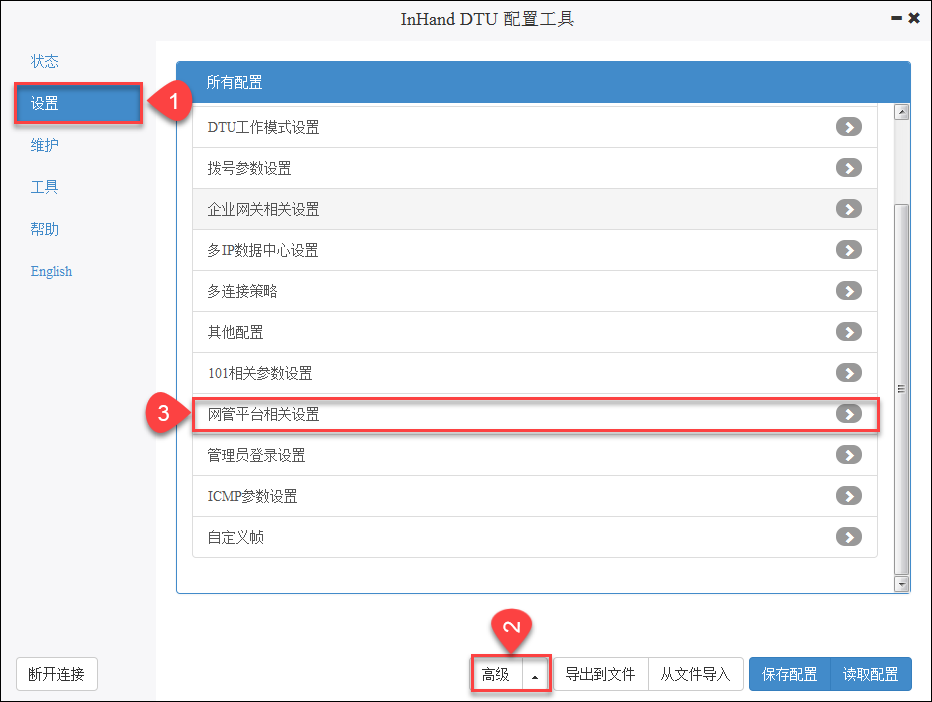Open 101相关参数设置 arrow icon
Screen dimensions: 932x702
(849, 373)
